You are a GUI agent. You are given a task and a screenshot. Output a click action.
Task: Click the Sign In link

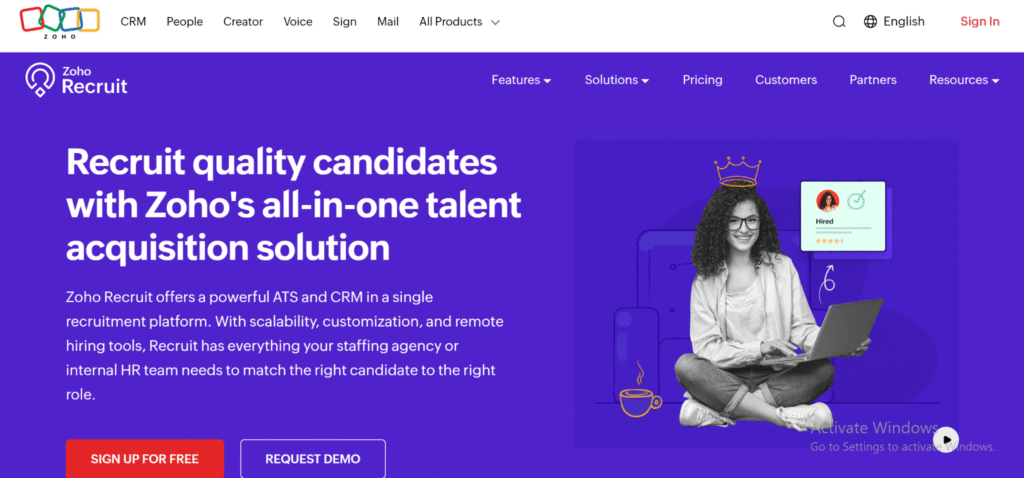coord(979,22)
